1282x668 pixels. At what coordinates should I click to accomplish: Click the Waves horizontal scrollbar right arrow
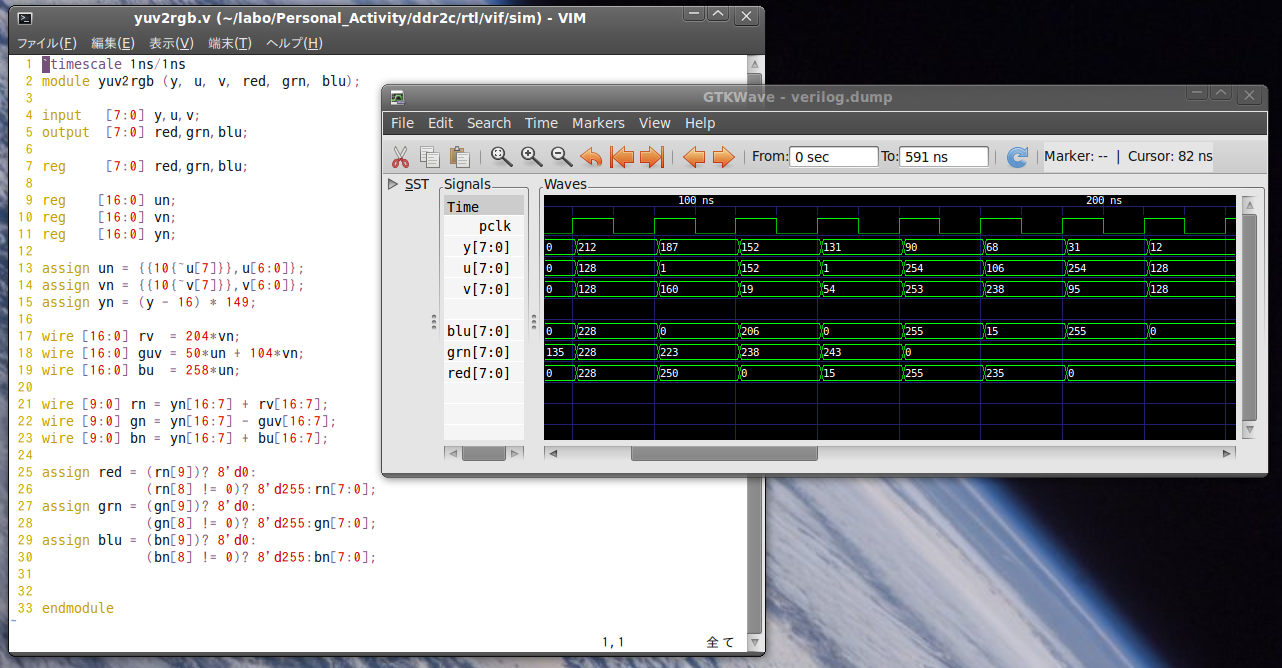tap(1228, 453)
